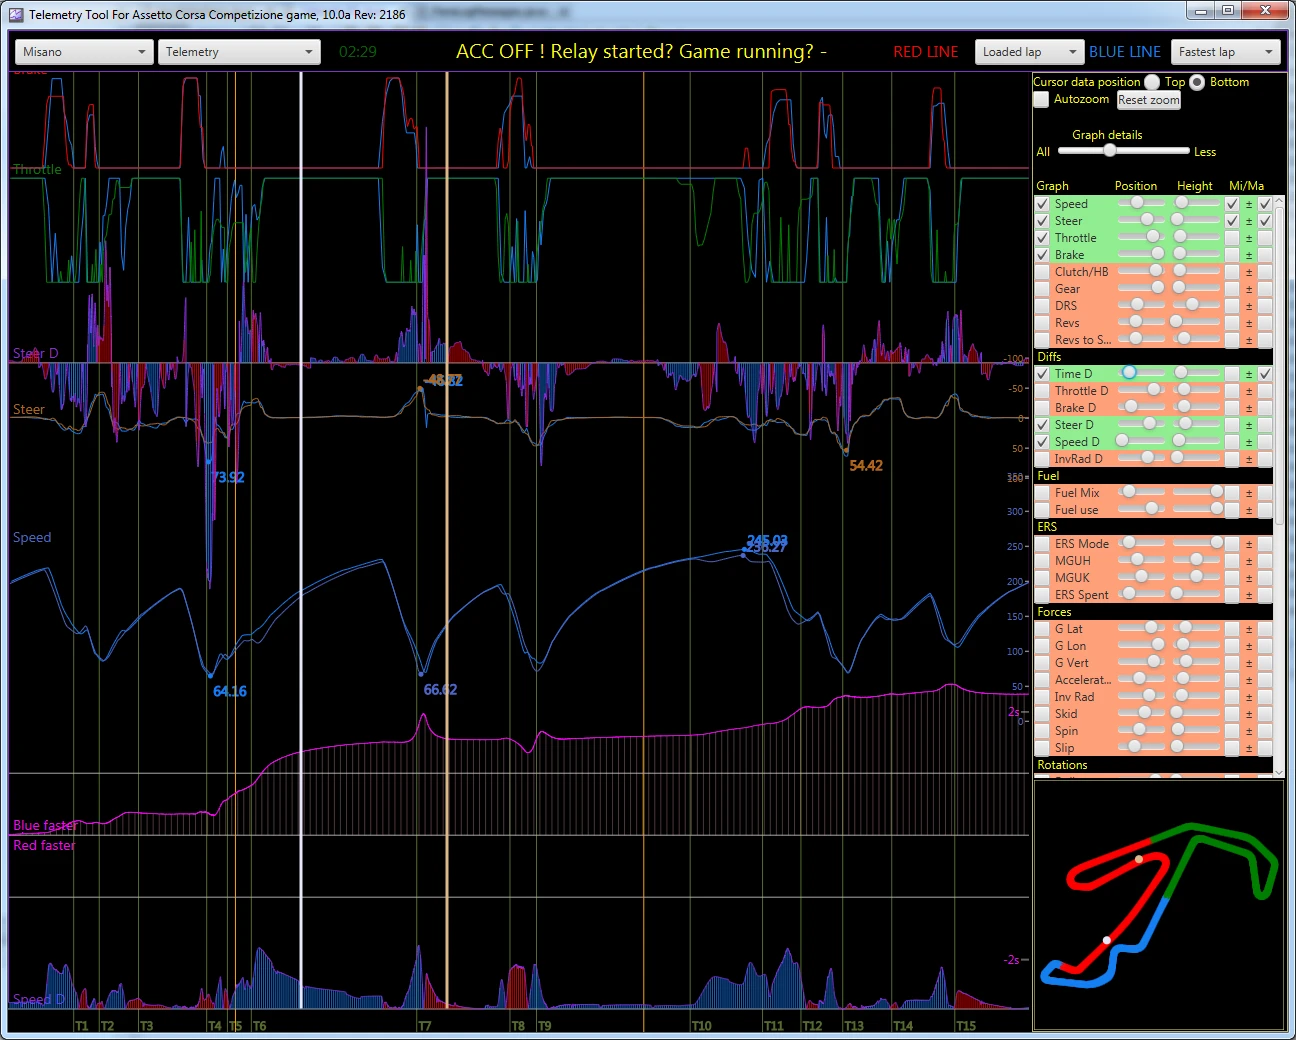Click the ± min/max icon beside Speed
The image size is (1296, 1040).
coord(1248,203)
